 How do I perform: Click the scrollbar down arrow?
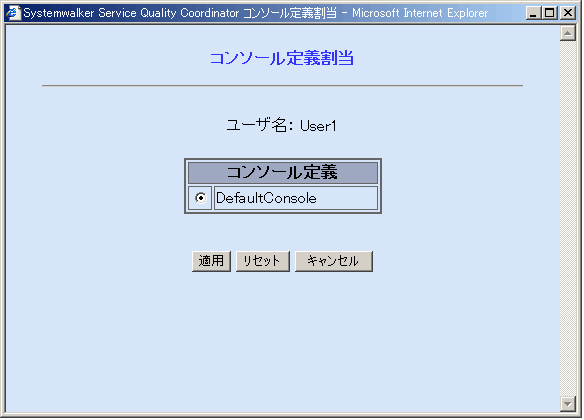click(568, 404)
